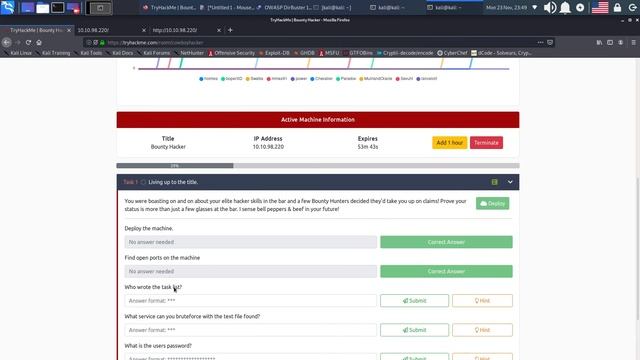Click the Firefox forward arrow
The image size is (640, 360).
pos(18,42)
